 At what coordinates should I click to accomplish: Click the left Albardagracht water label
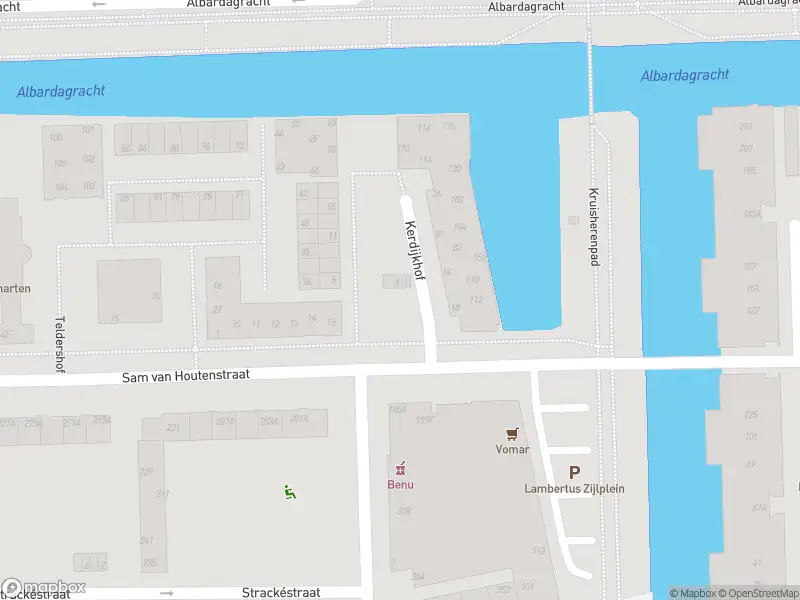[x=61, y=92]
